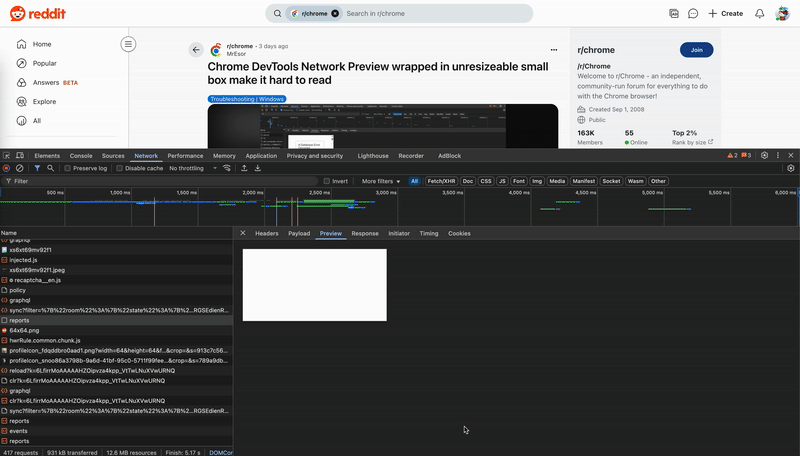Open the Cookies tab of the request
Screen dimensions: 800x456
click(459, 233)
